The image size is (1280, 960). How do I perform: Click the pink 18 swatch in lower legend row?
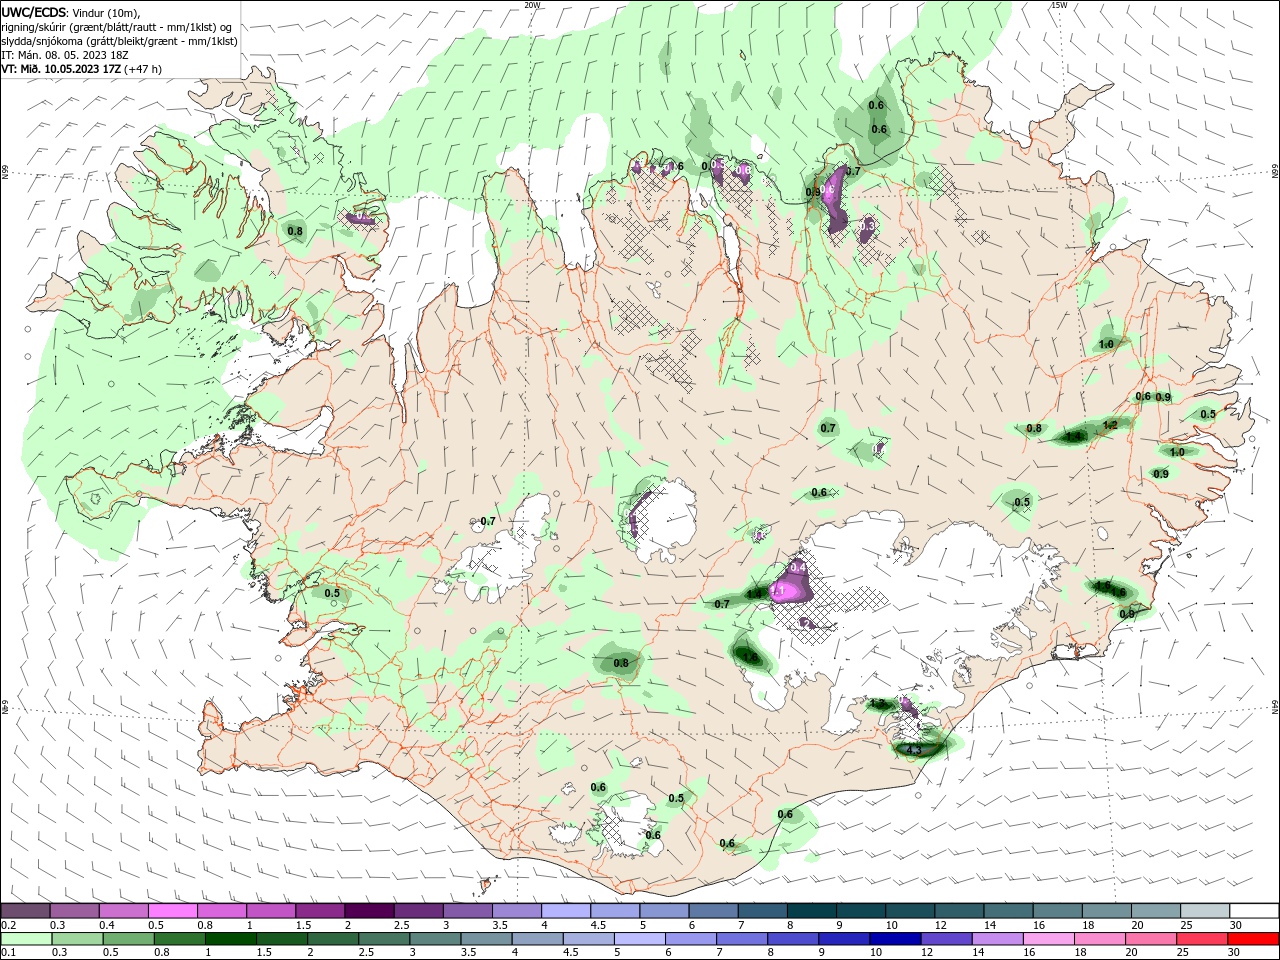tap(1100, 939)
